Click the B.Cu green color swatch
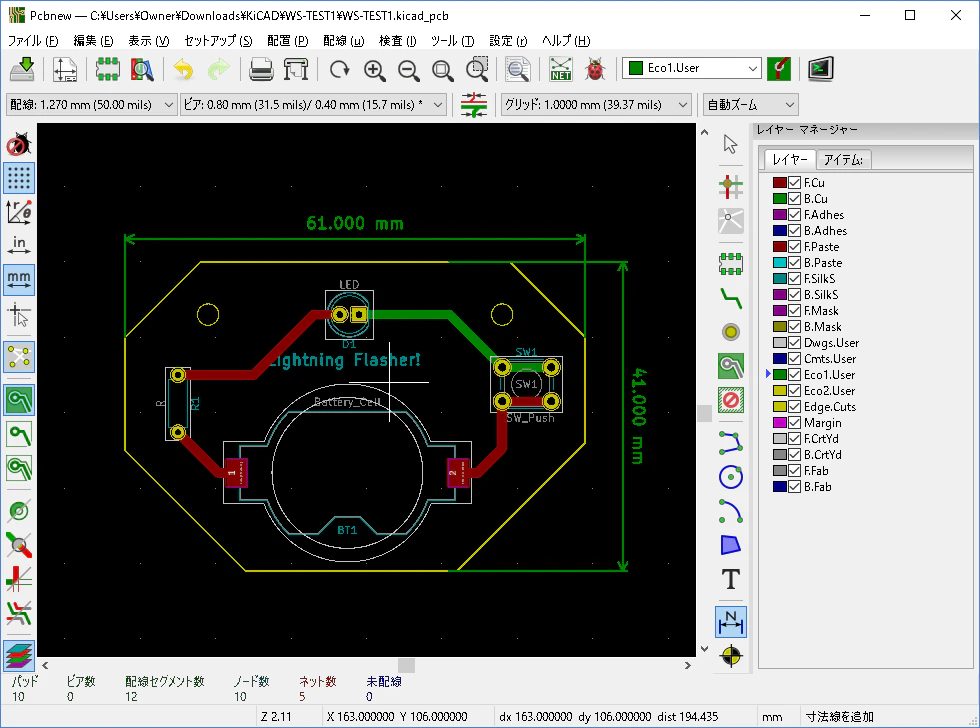The width and height of the screenshot is (980, 728). pyautogui.click(x=779, y=199)
